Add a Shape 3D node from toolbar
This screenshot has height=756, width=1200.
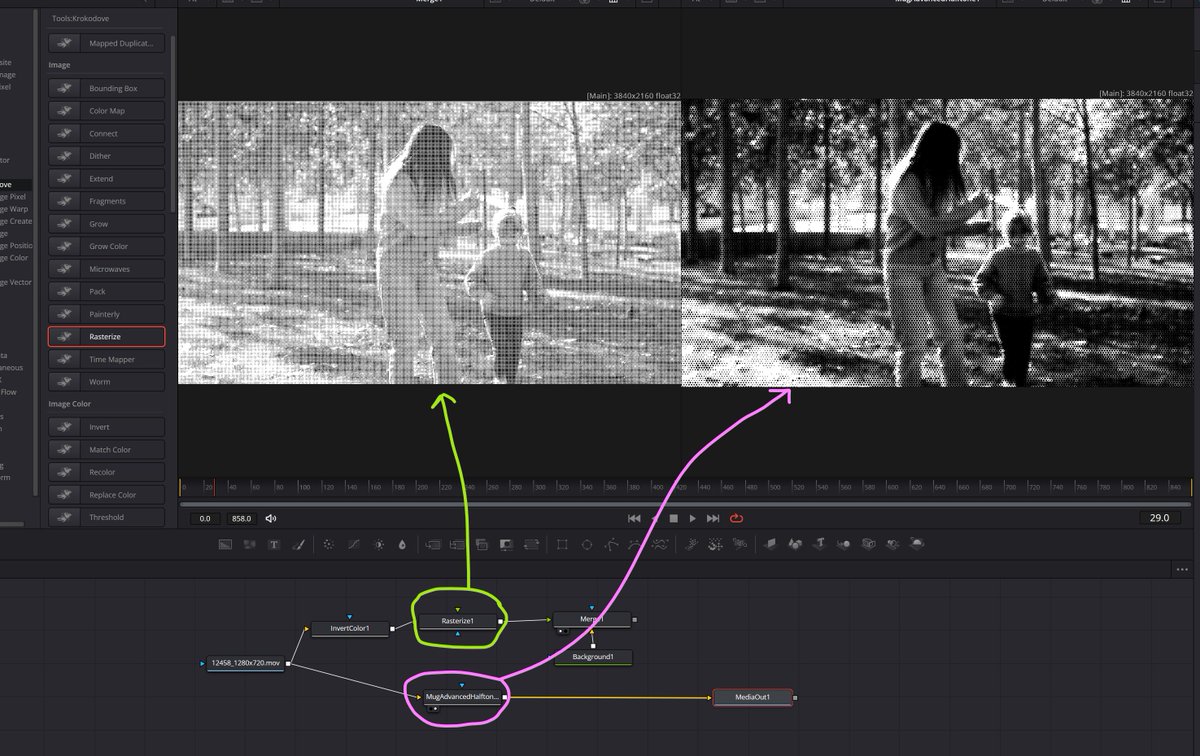click(795, 544)
